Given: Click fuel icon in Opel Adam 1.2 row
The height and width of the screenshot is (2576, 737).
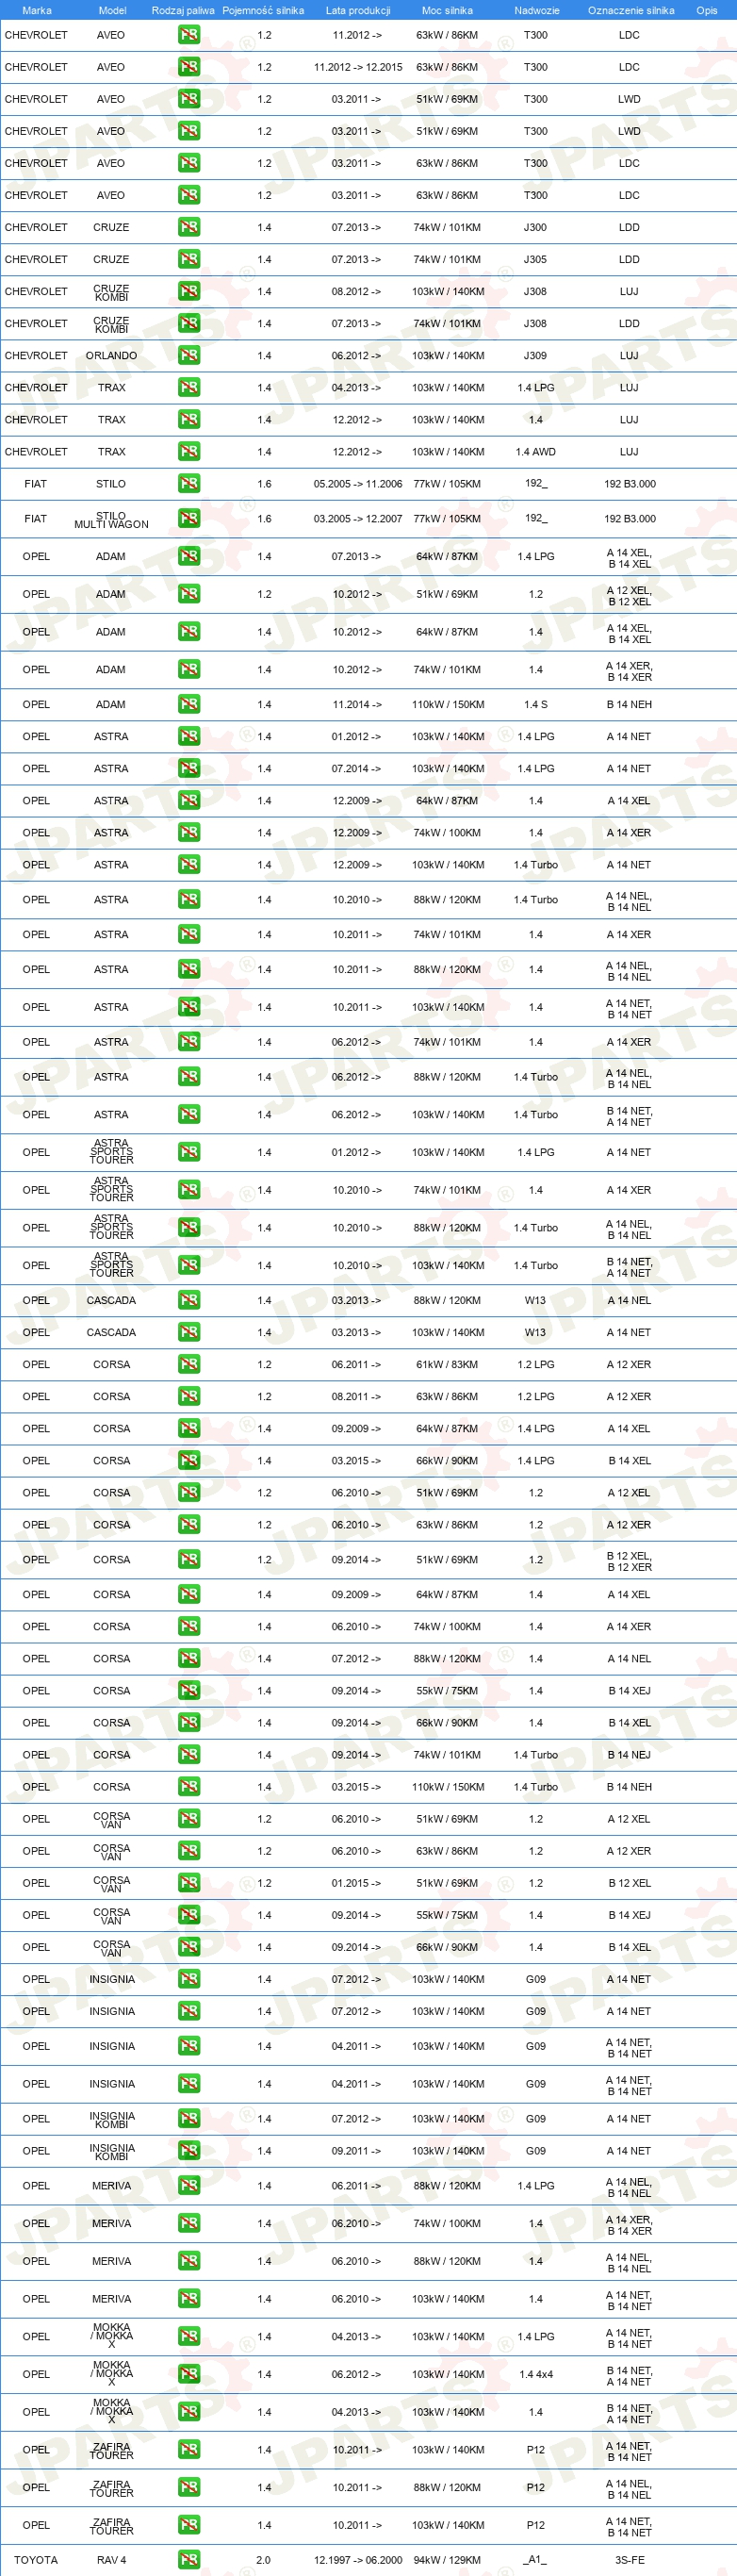Looking at the screenshot, I should click(189, 594).
